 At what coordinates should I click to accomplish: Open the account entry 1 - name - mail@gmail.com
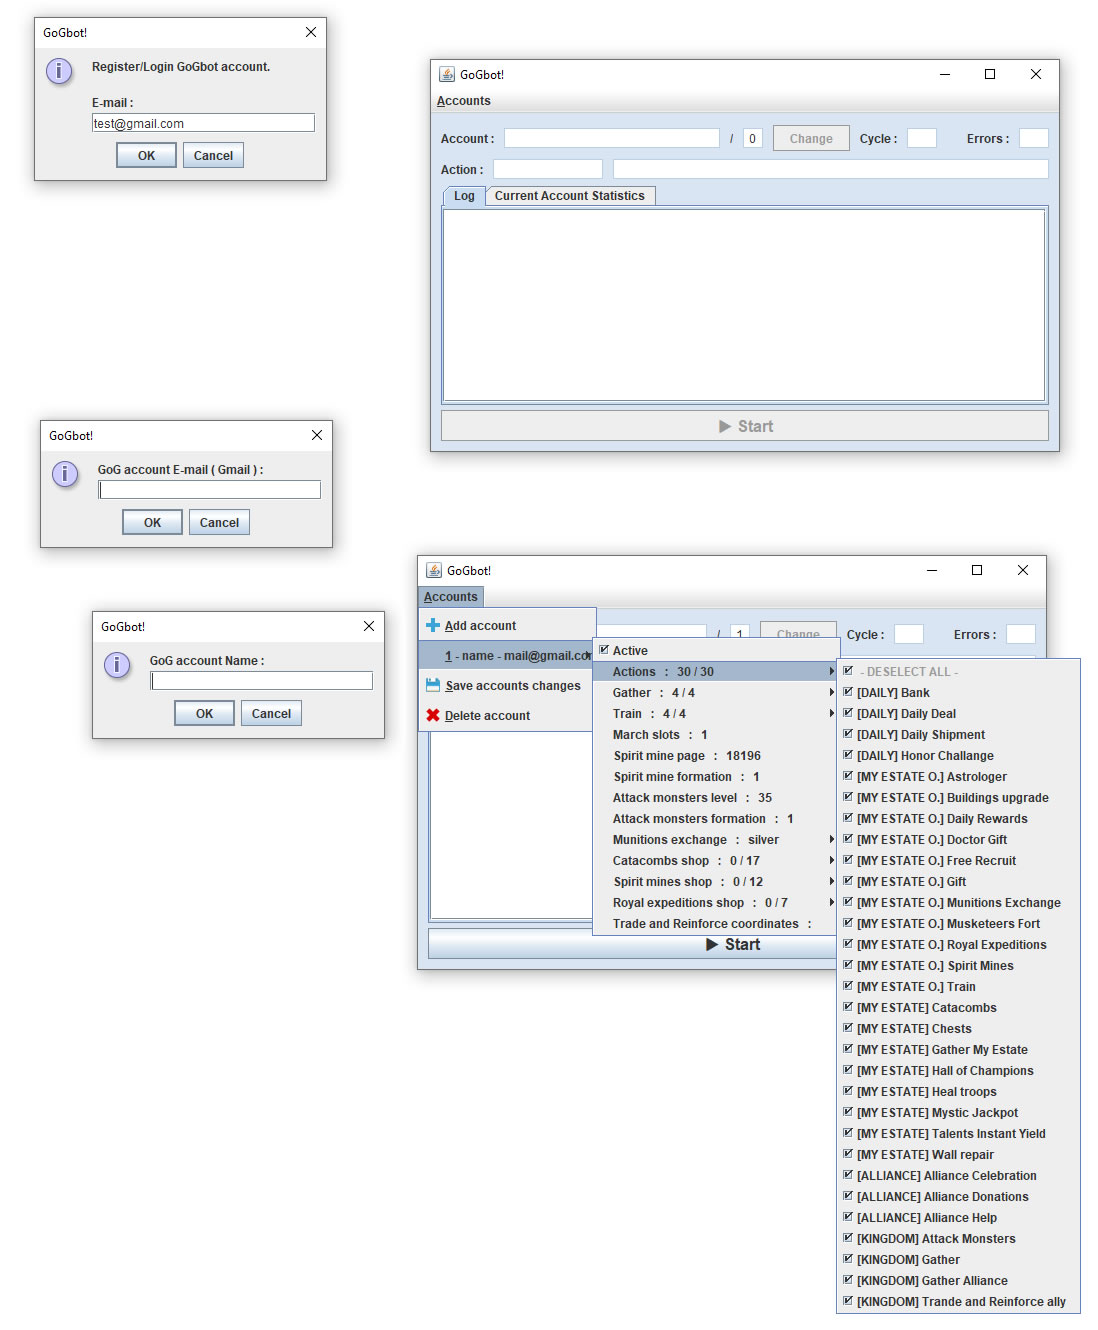(x=507, y=655)
